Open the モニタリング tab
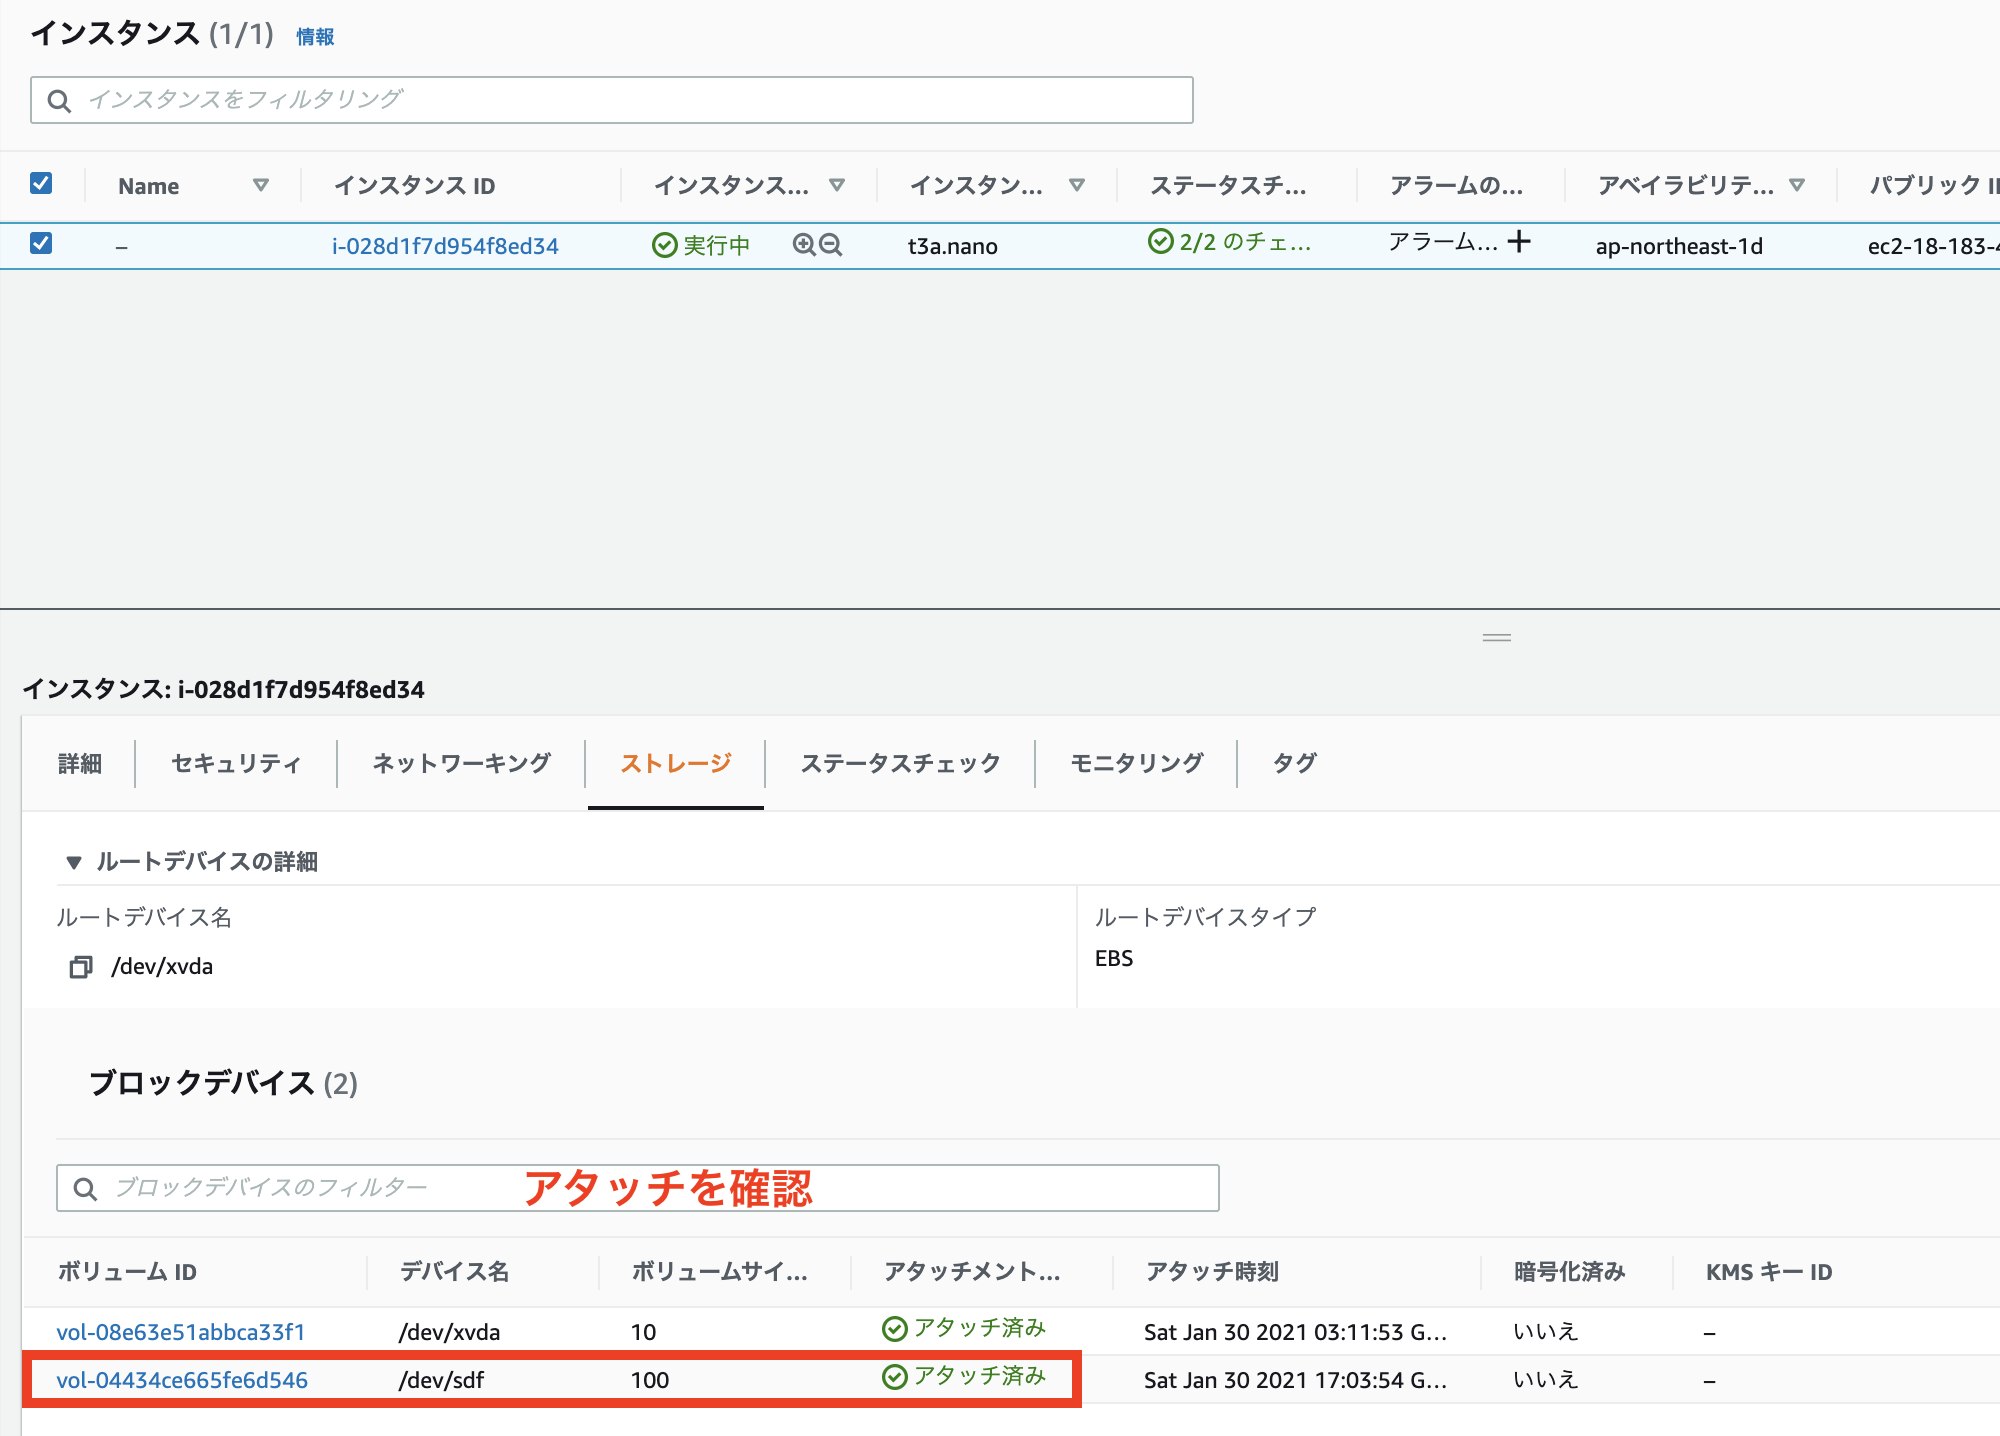Screen dimensions: 2000x1436 (1137, 764)
